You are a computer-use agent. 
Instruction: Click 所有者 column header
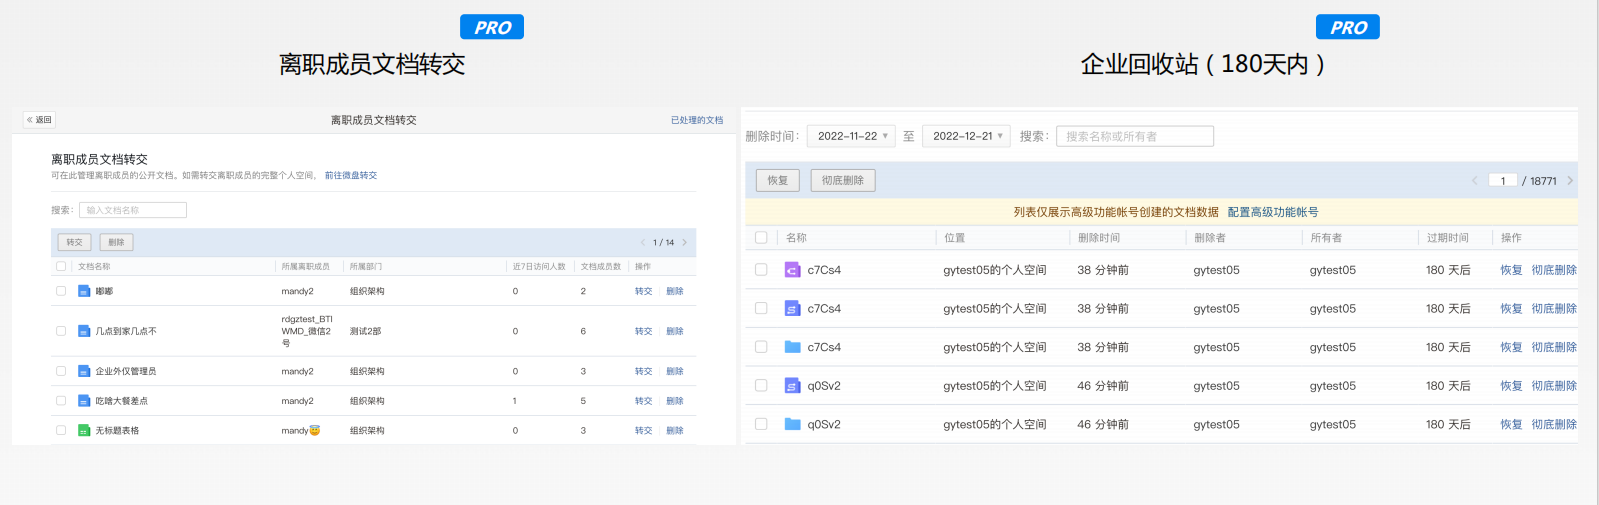click(x=1326, y=238)
